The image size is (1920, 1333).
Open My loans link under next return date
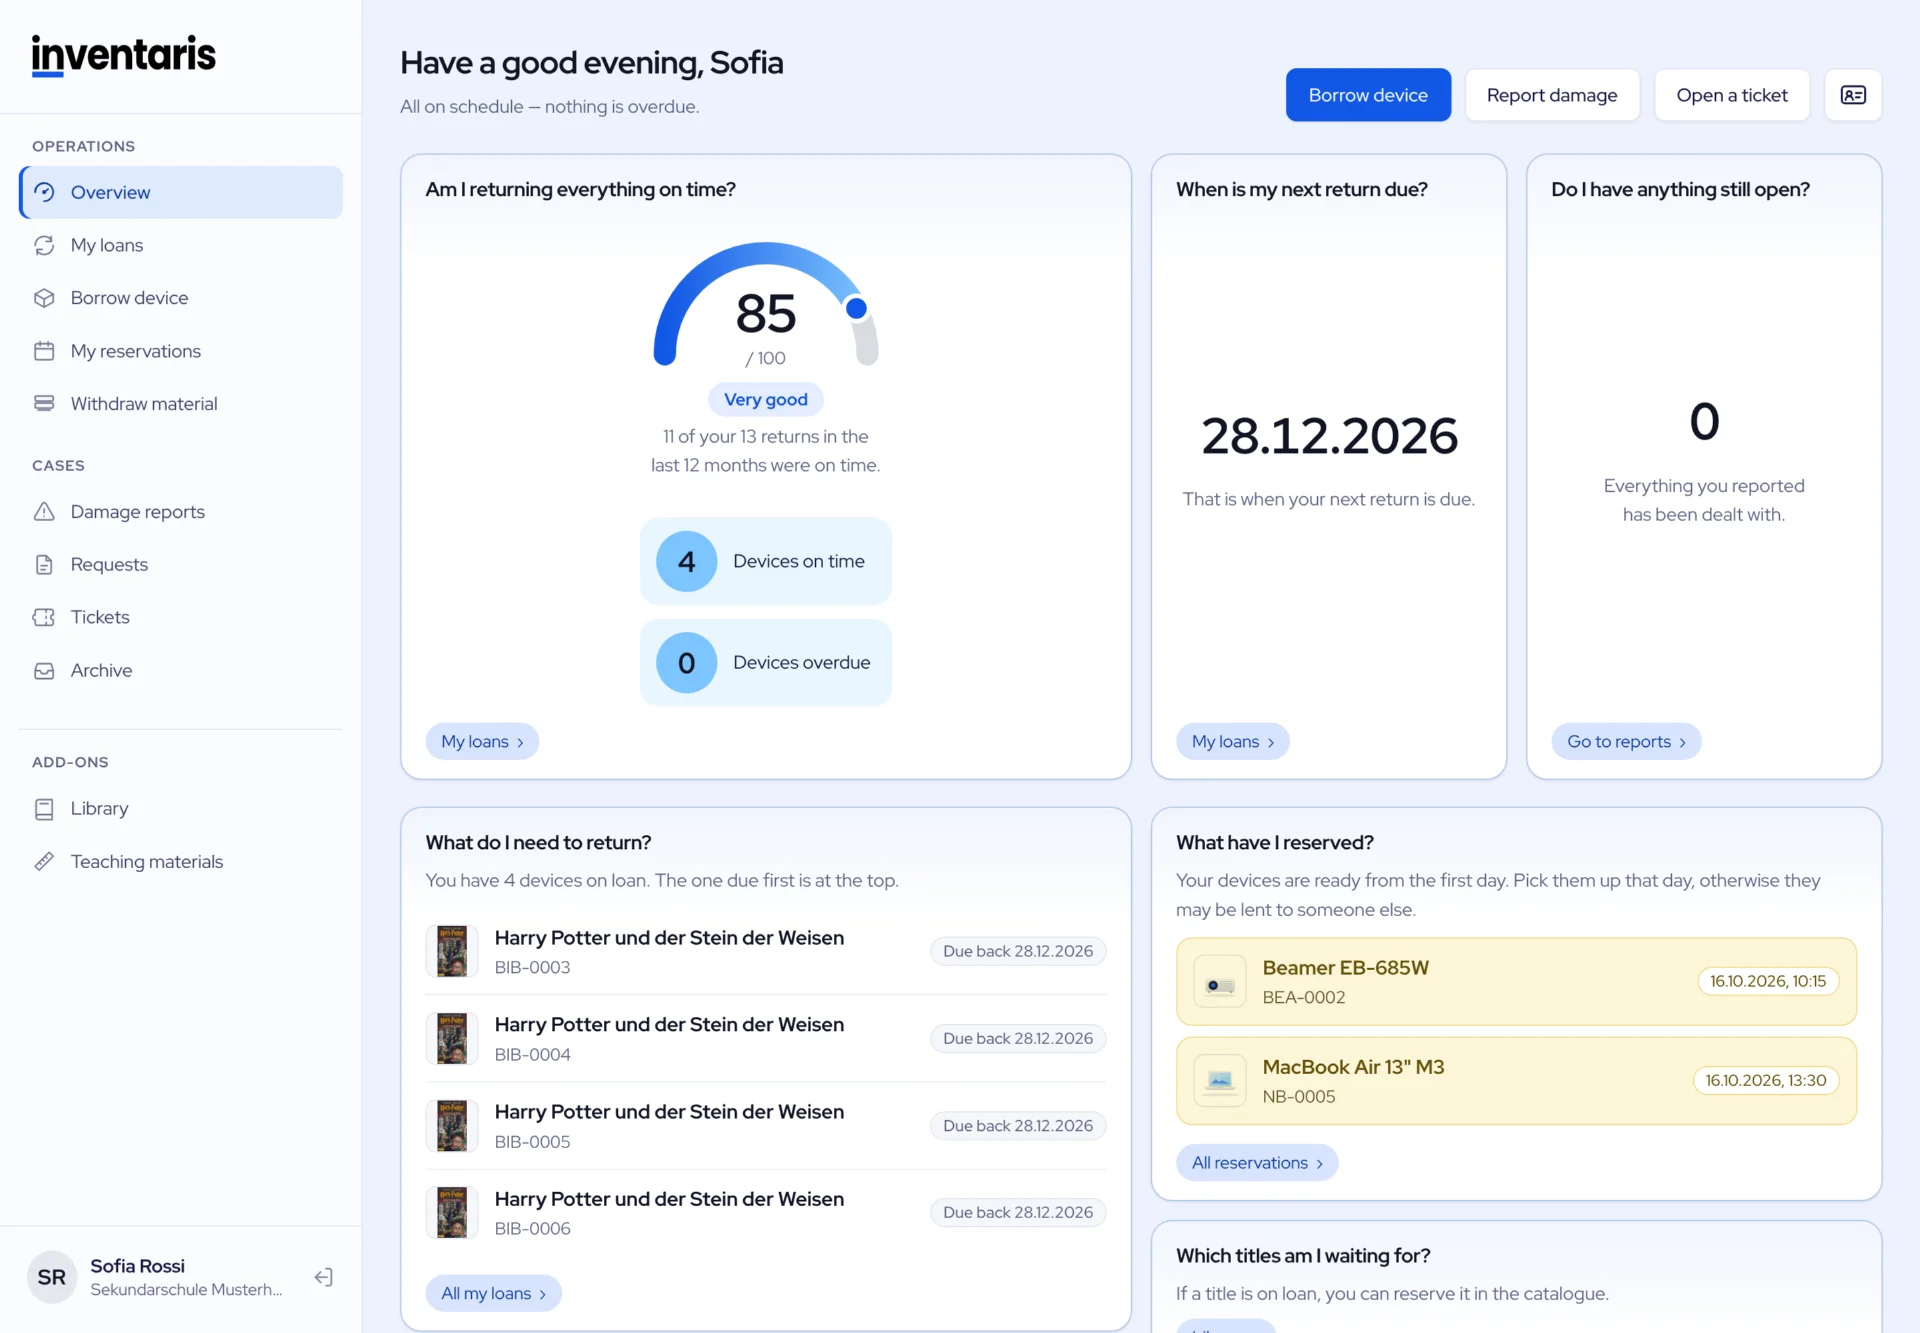[1232, 741]
